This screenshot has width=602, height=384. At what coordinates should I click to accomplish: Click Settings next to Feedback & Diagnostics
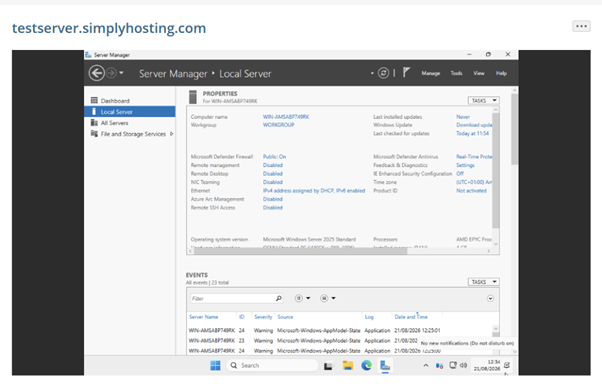point(465,165)
